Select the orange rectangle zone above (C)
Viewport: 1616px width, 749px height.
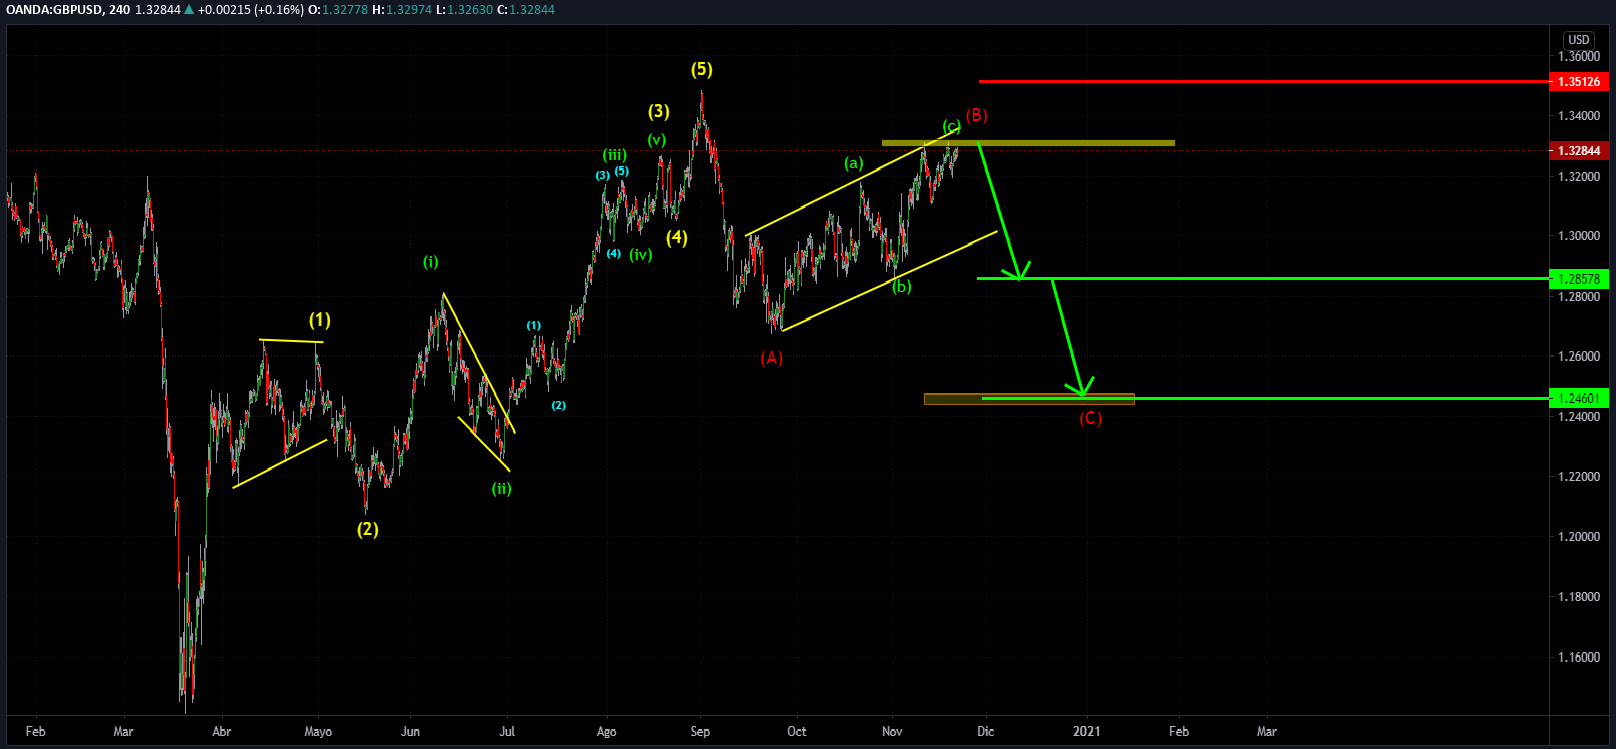tap(1029, 399)
